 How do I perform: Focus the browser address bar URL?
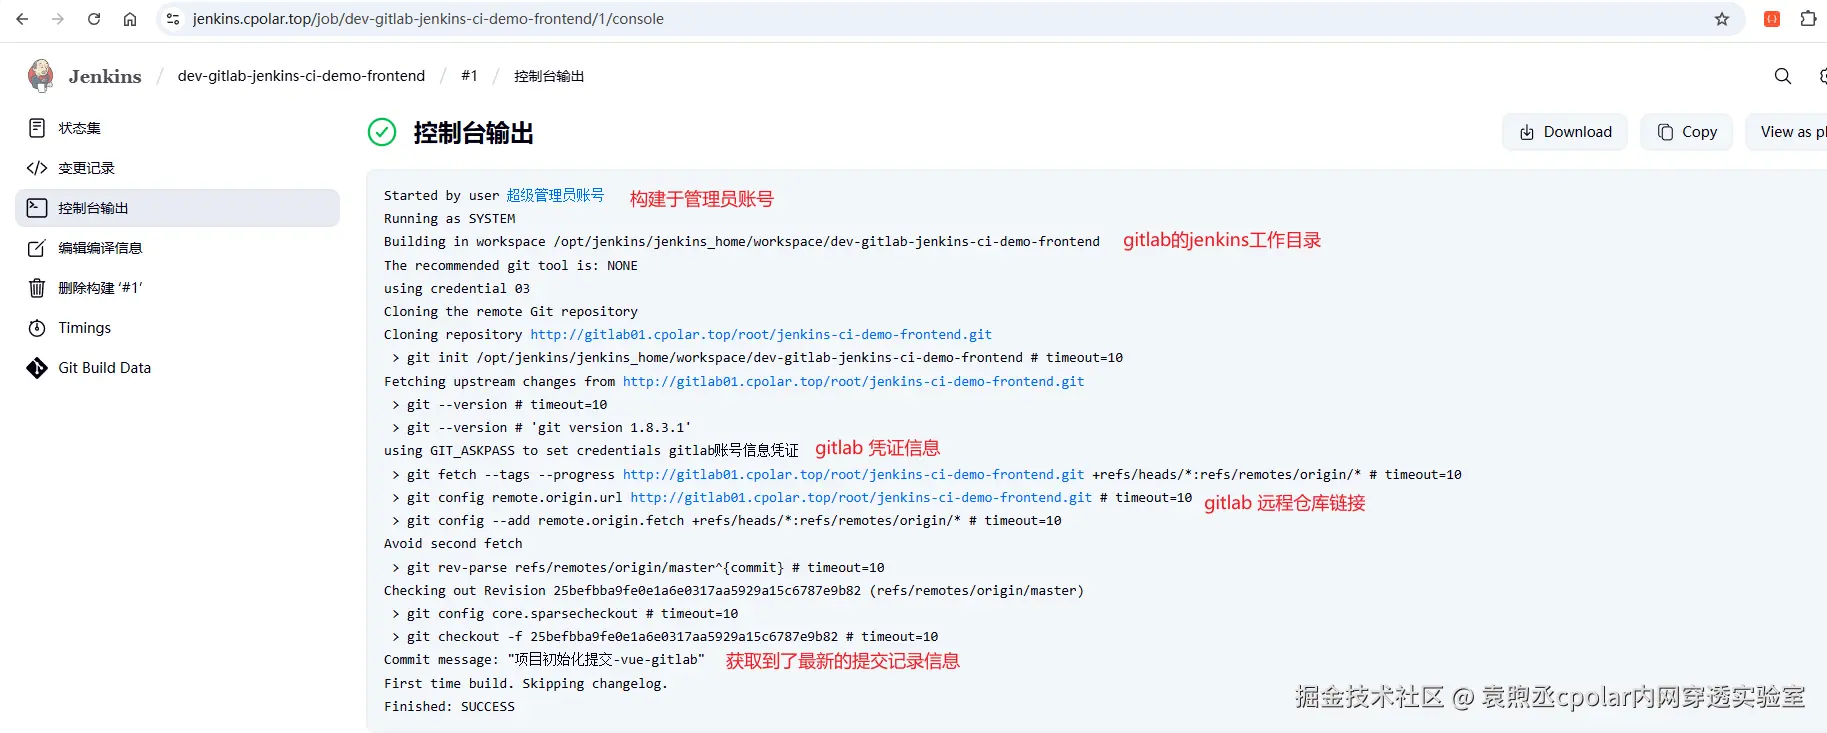pyautogui.click(x=428, y=19)
